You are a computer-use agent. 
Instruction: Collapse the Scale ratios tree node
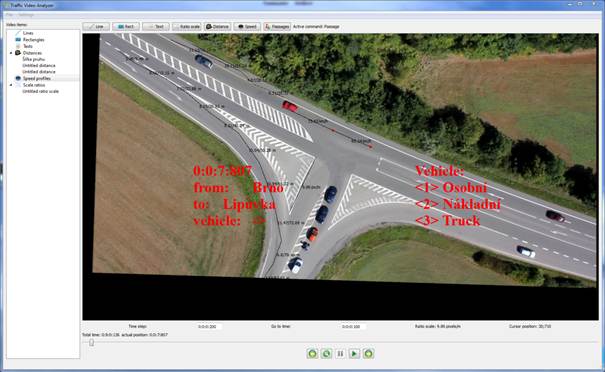pos(11,85)
